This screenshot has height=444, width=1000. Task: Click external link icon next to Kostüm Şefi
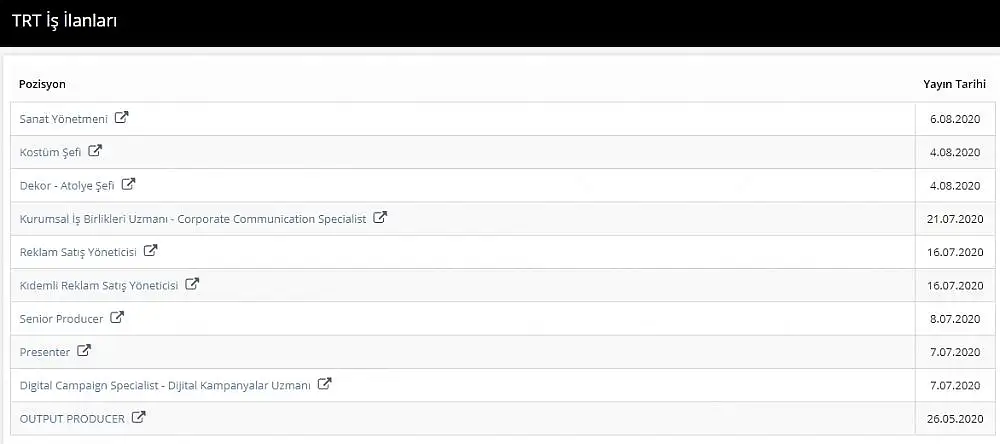coord(95,151)
